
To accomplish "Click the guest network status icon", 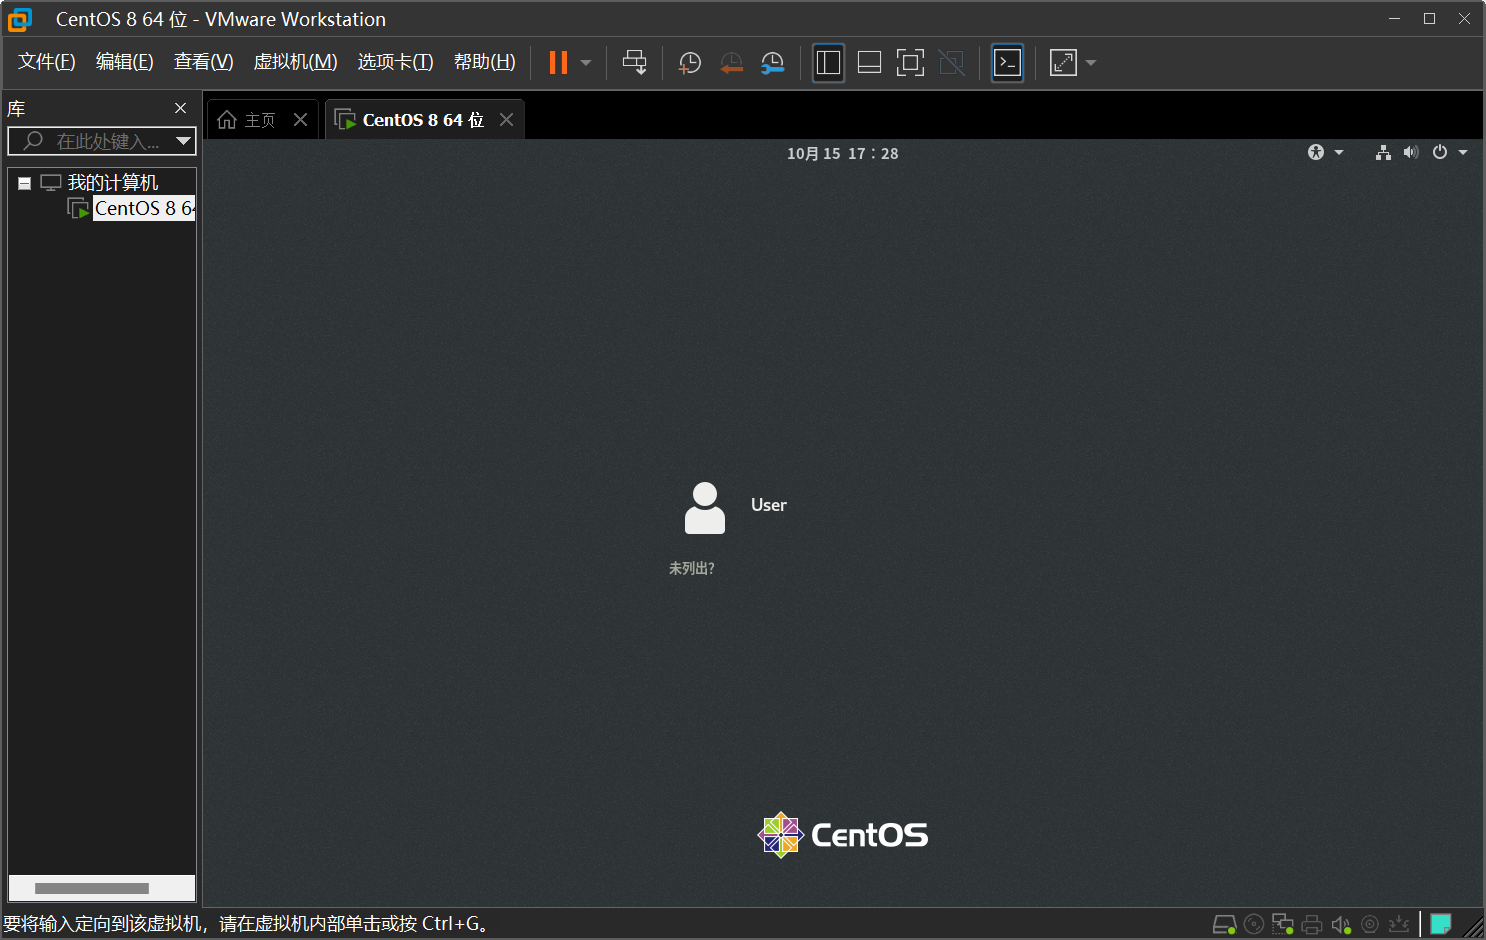I will (1383, 152).
